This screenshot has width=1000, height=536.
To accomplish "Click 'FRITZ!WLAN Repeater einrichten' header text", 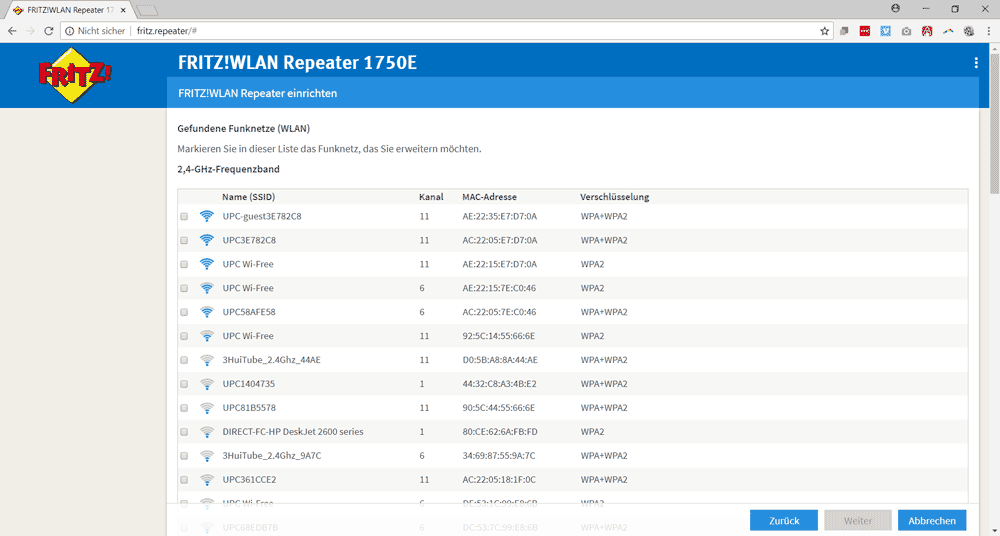I will click(x=258, y=93).
